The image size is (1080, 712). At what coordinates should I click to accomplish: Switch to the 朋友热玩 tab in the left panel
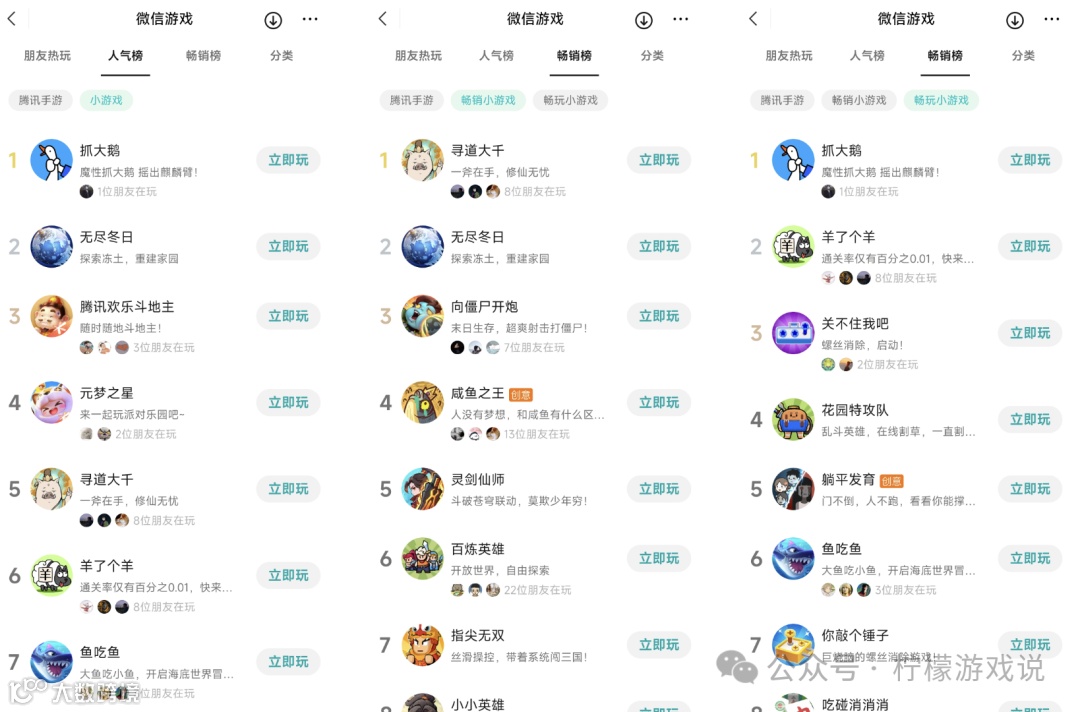pos(48,56)
